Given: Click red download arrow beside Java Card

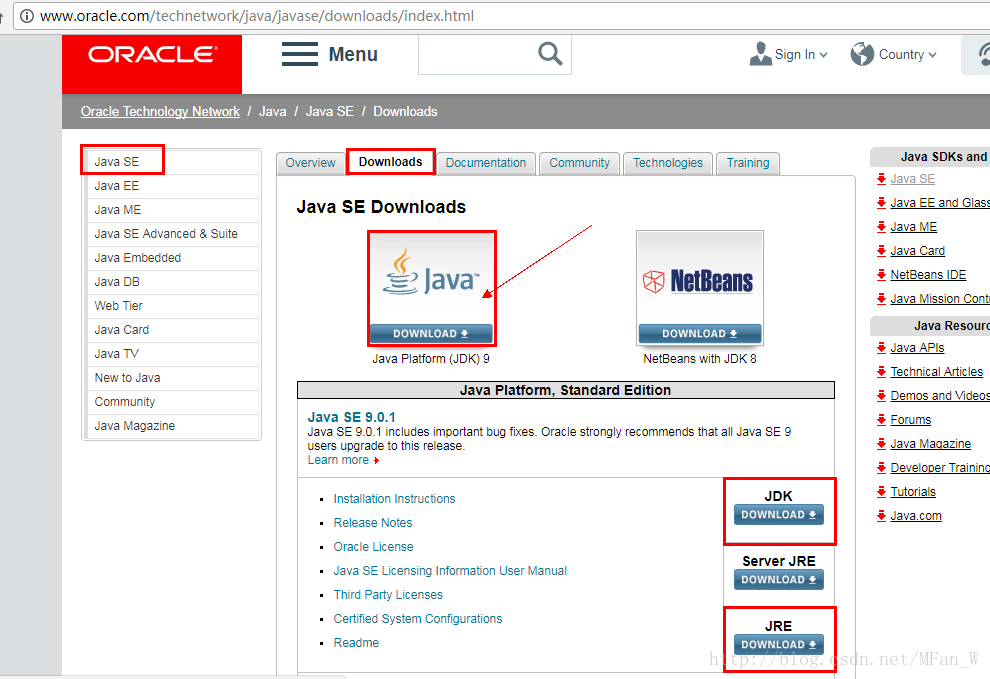Looking at the screenshot, I should (x=881, y=251).
